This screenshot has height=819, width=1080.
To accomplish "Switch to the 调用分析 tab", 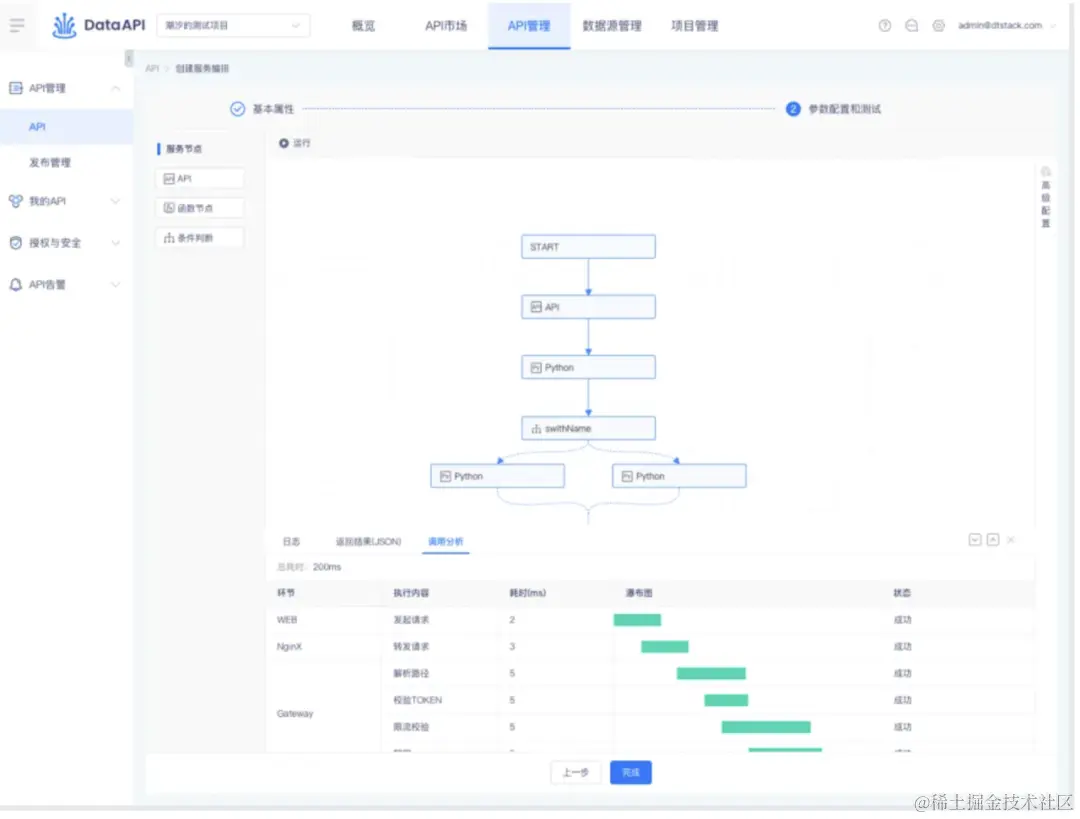I will click(x=446, y=542).
